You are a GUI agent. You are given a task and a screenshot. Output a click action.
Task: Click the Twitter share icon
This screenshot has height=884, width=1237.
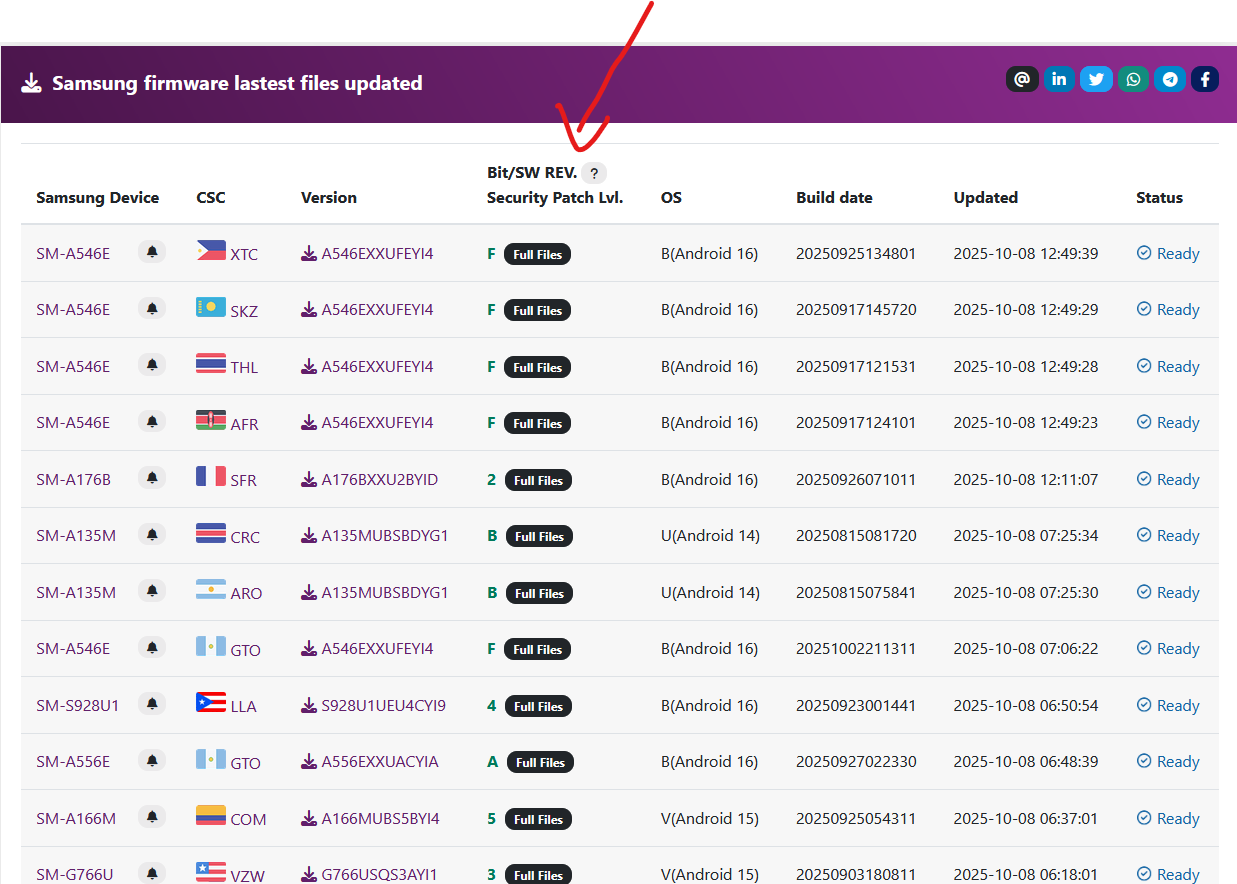(x=1096, y=79)
